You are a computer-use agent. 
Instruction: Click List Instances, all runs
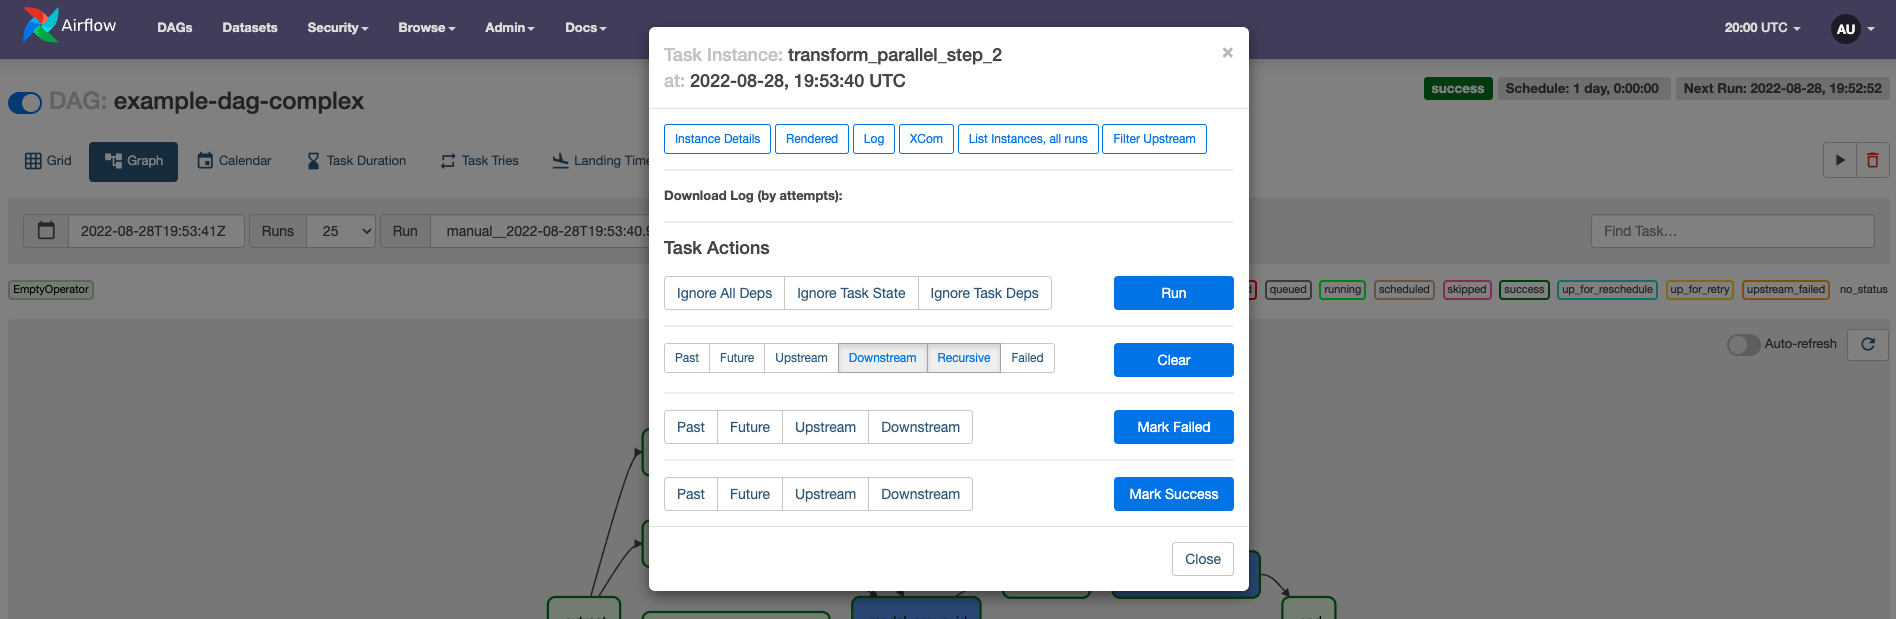point(1028,139)
